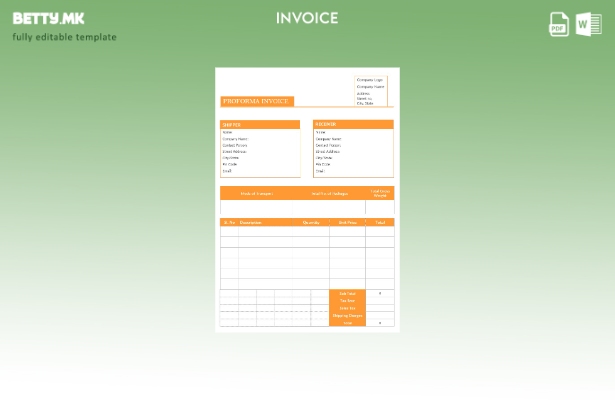The image size is (615, 400).
Task: Click the Company Logo box in invoice
Action: point(370,79)
